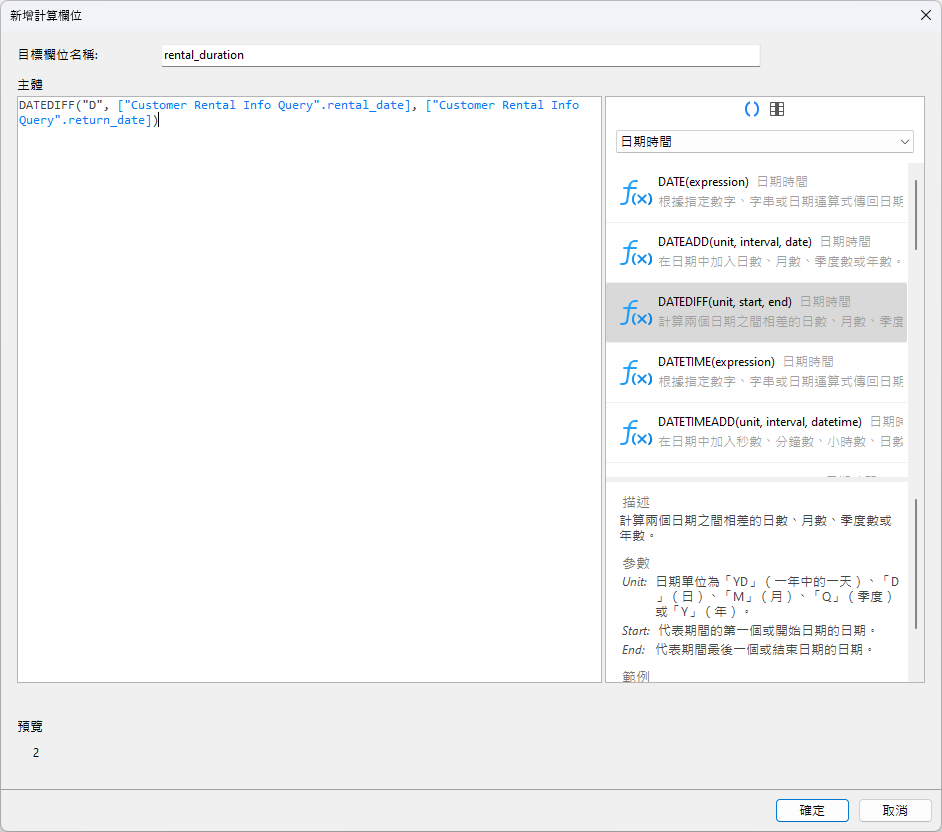Switch to the fields table icon tab
The image size is (942, 832).
pyautogui.click(x=777, y=110)
